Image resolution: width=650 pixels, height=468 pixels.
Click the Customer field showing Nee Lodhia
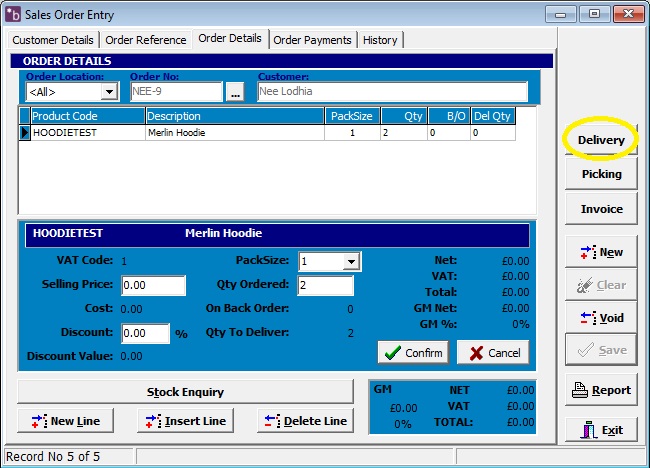[x=392, y=92]
